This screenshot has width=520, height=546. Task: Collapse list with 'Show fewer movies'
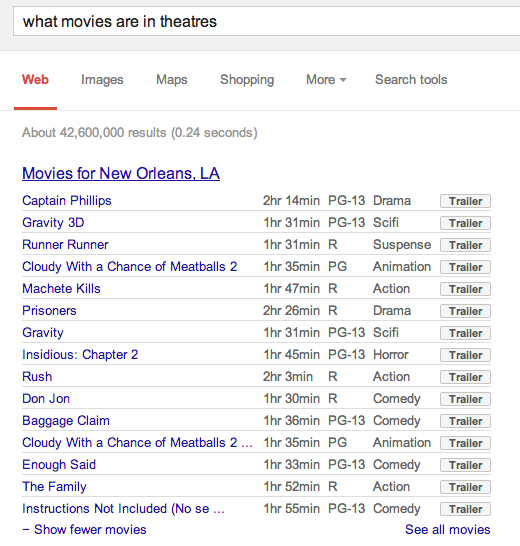coord(84,529)
